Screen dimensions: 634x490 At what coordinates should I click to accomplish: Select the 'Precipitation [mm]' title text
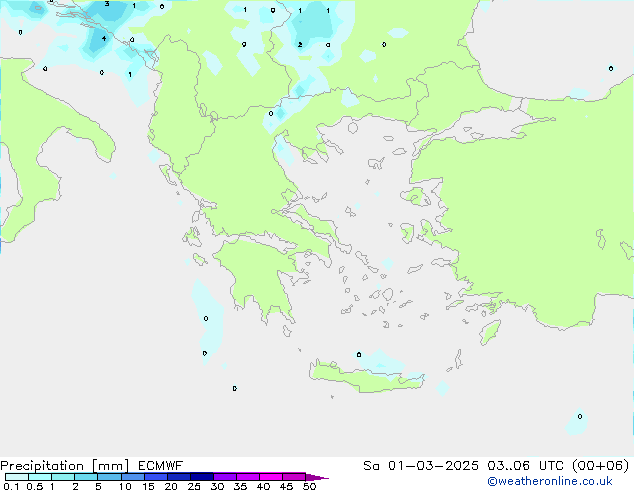(x=65, y=466)
